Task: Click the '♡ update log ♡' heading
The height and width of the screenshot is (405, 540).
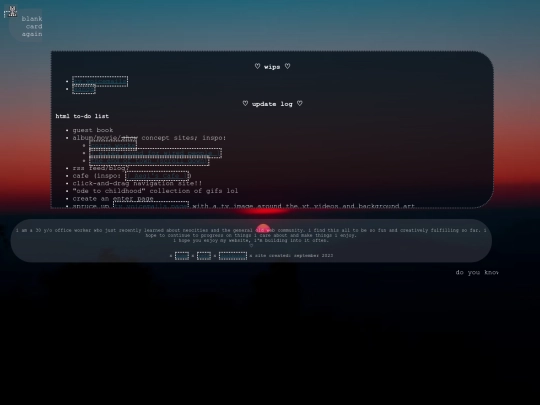Action: pos(272,104)
